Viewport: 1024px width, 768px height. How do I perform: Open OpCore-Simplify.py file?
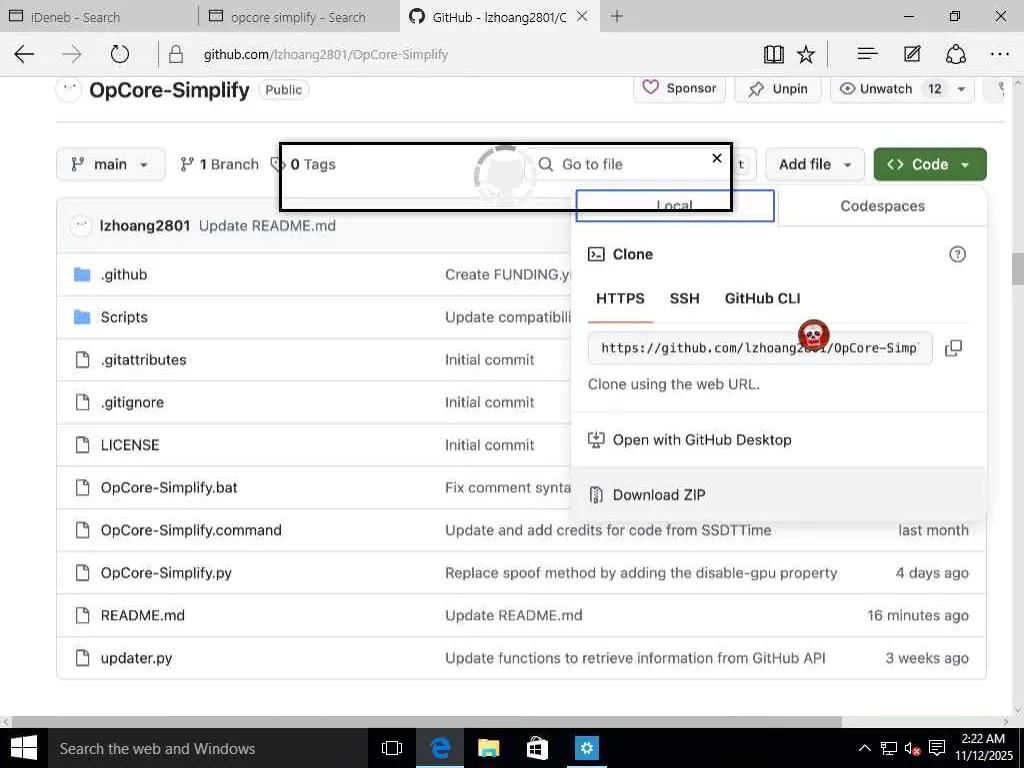pos(166,573)
